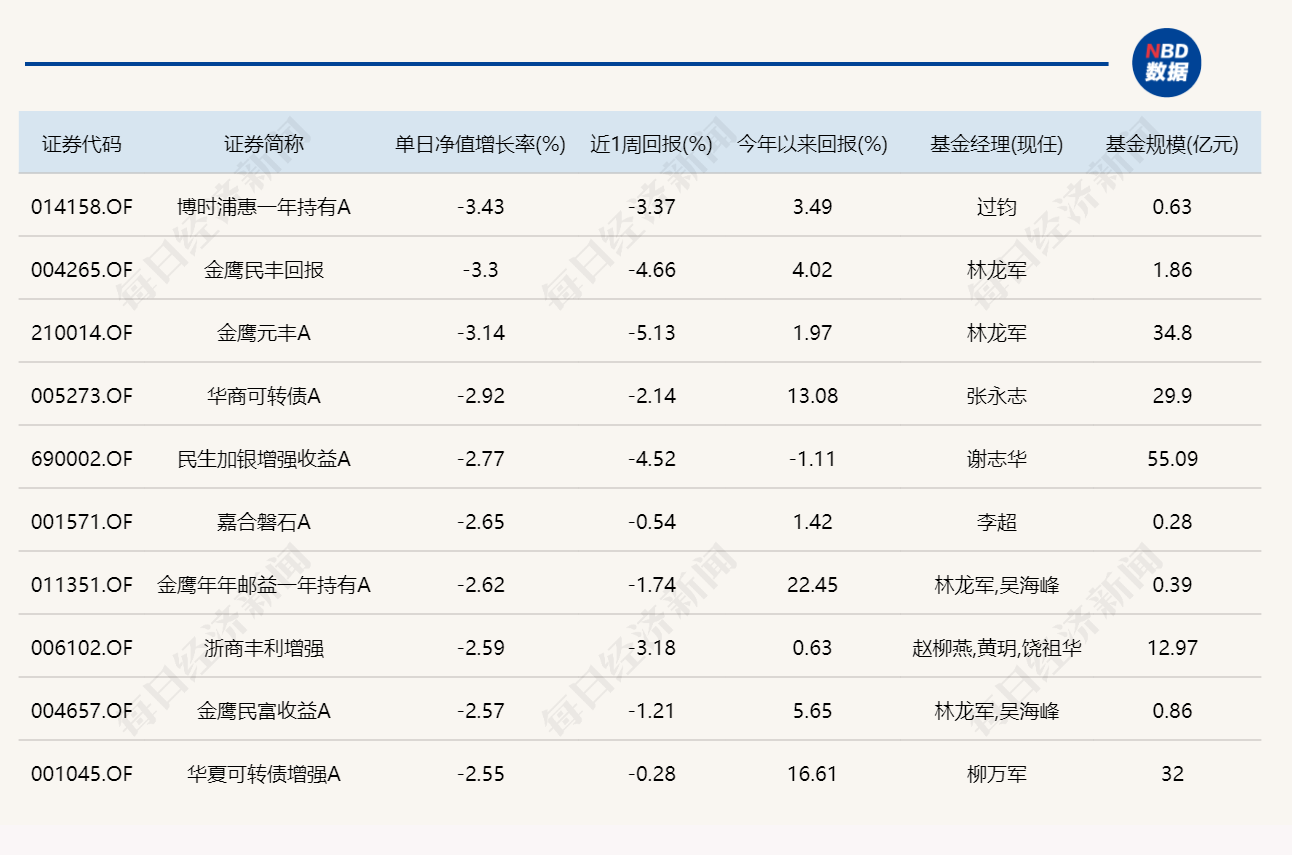Click fund name 华商可转债A

pos(264,396)
